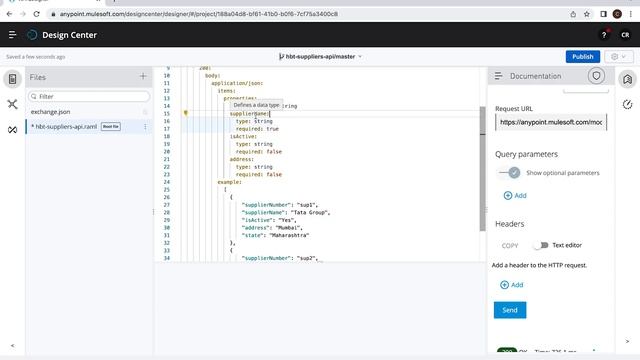The width and height of the screenshot is (640, 360).
Task: Click the shield icon in Documentation header
Action: tap(596, 76)
